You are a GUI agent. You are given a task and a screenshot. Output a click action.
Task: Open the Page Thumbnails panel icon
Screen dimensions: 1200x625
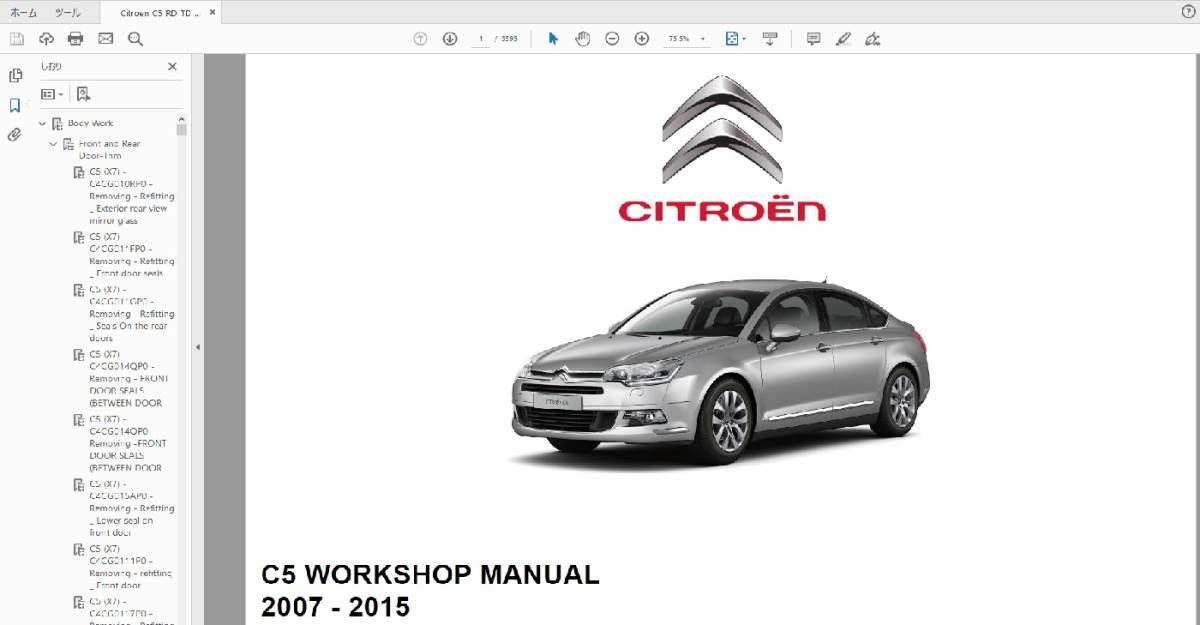tap(15, 75)
